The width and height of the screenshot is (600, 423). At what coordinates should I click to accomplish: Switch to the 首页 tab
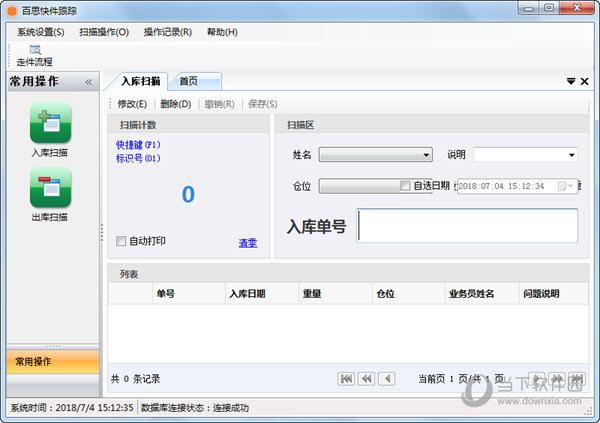(195, 81)
